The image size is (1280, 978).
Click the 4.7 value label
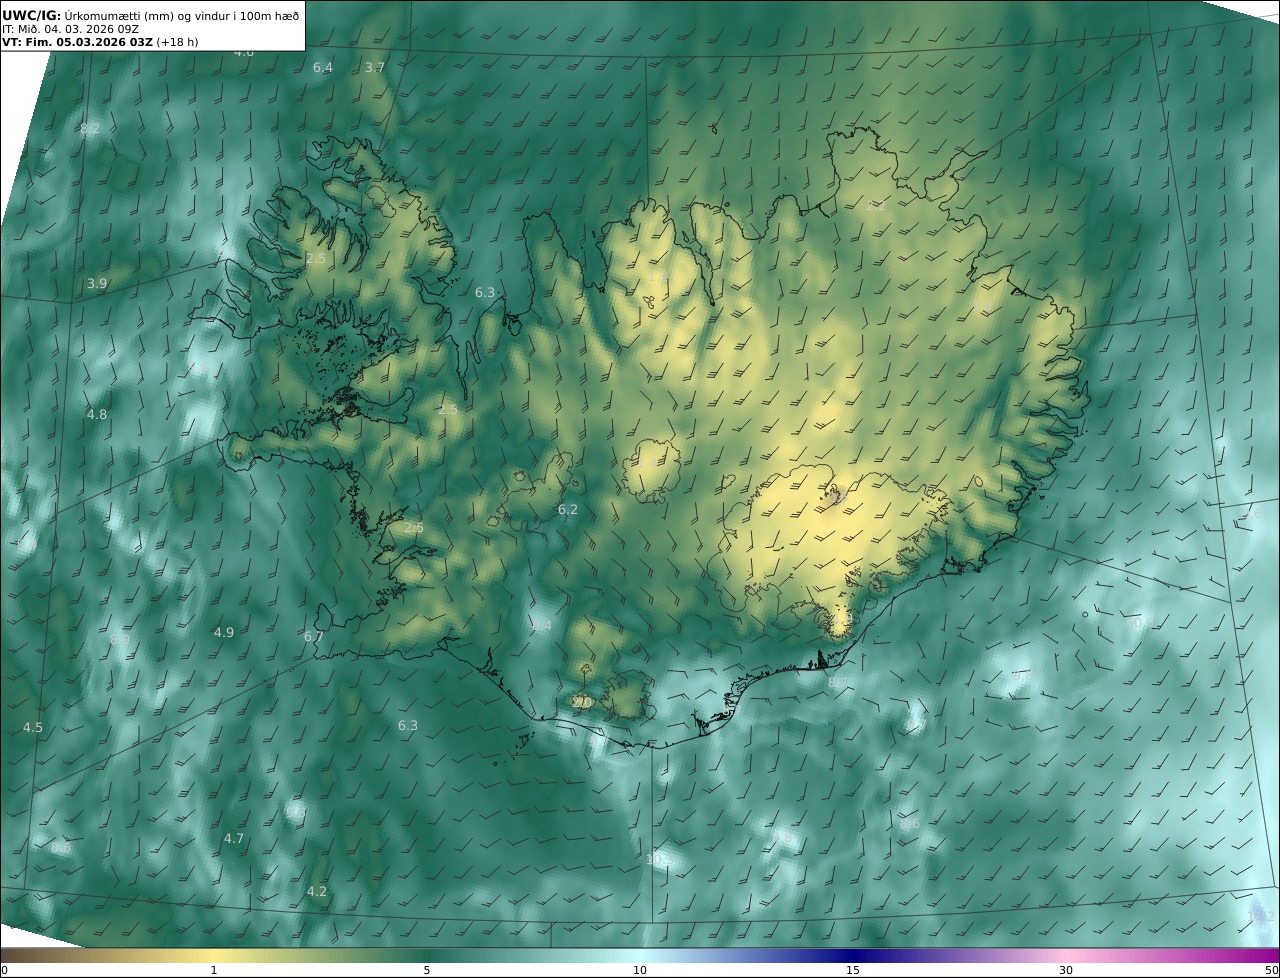coord(234,838)
